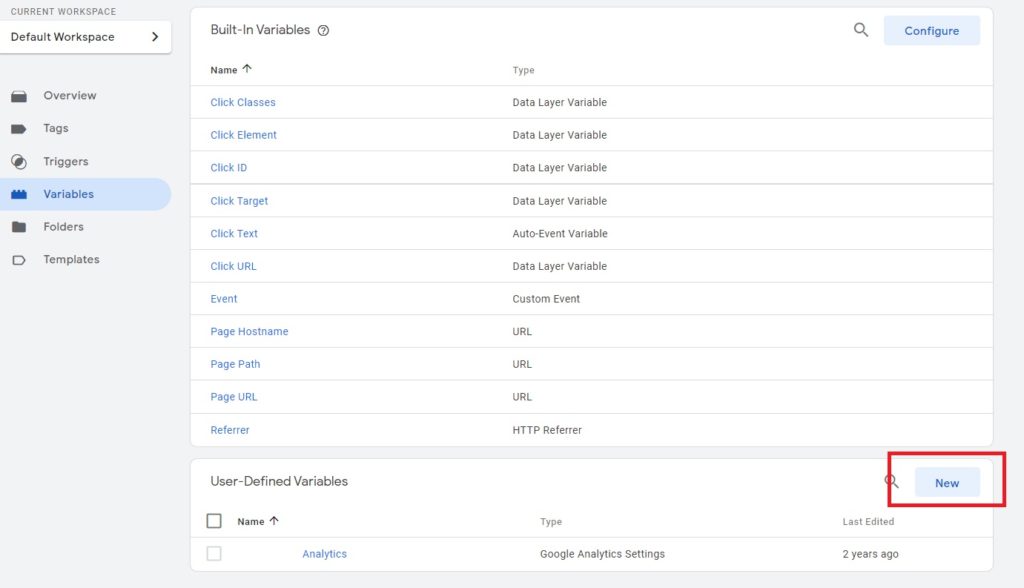Search the Built-In Variables list
Viewport: 1024px width, 588px height.
pyautogui.click(x=860, y=30)
